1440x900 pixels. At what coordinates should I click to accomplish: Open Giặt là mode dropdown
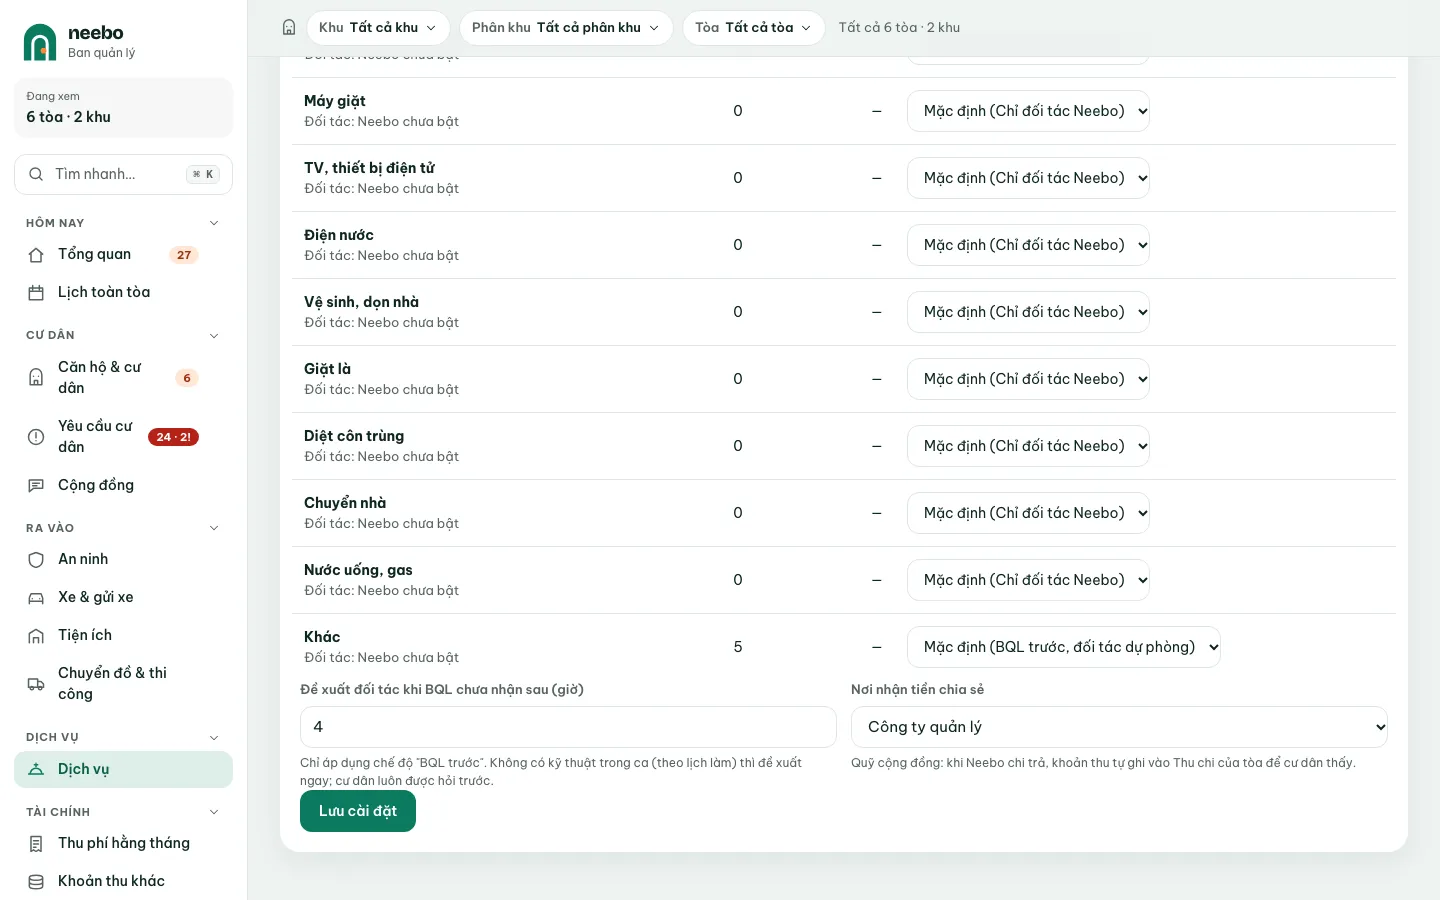click(x=1028, y=379)
